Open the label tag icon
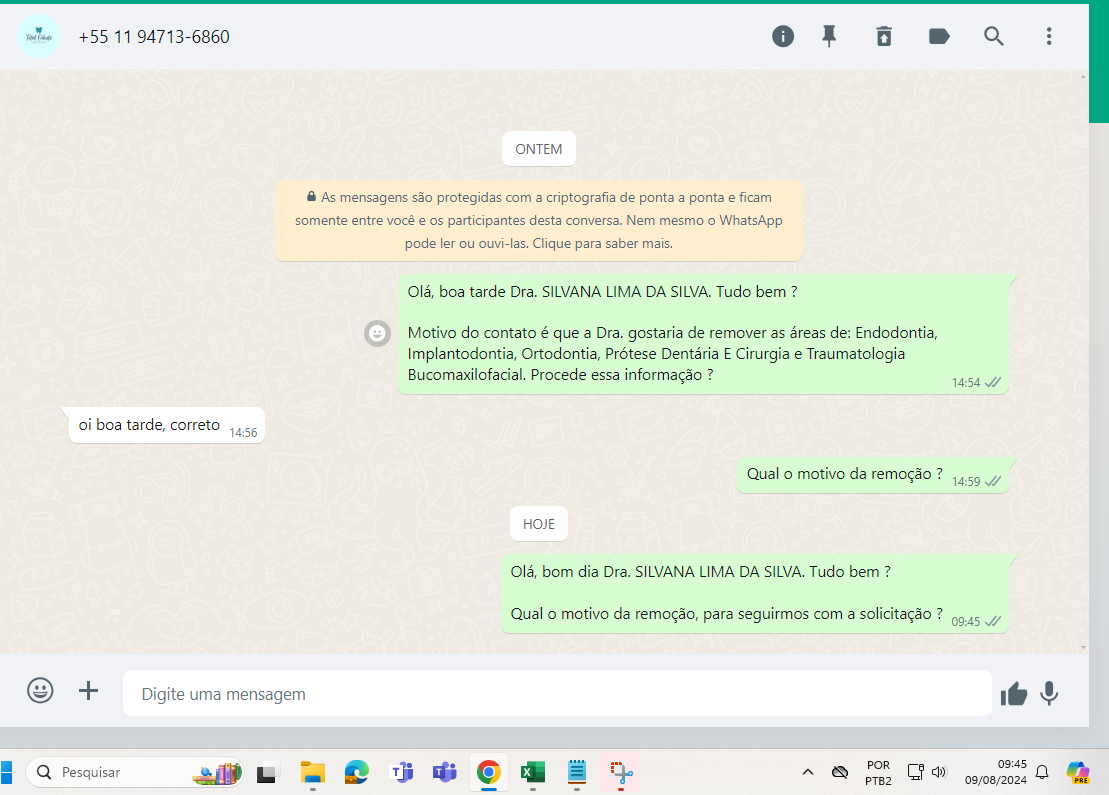Screen dimensions: 1109x795 click(939, 36)
